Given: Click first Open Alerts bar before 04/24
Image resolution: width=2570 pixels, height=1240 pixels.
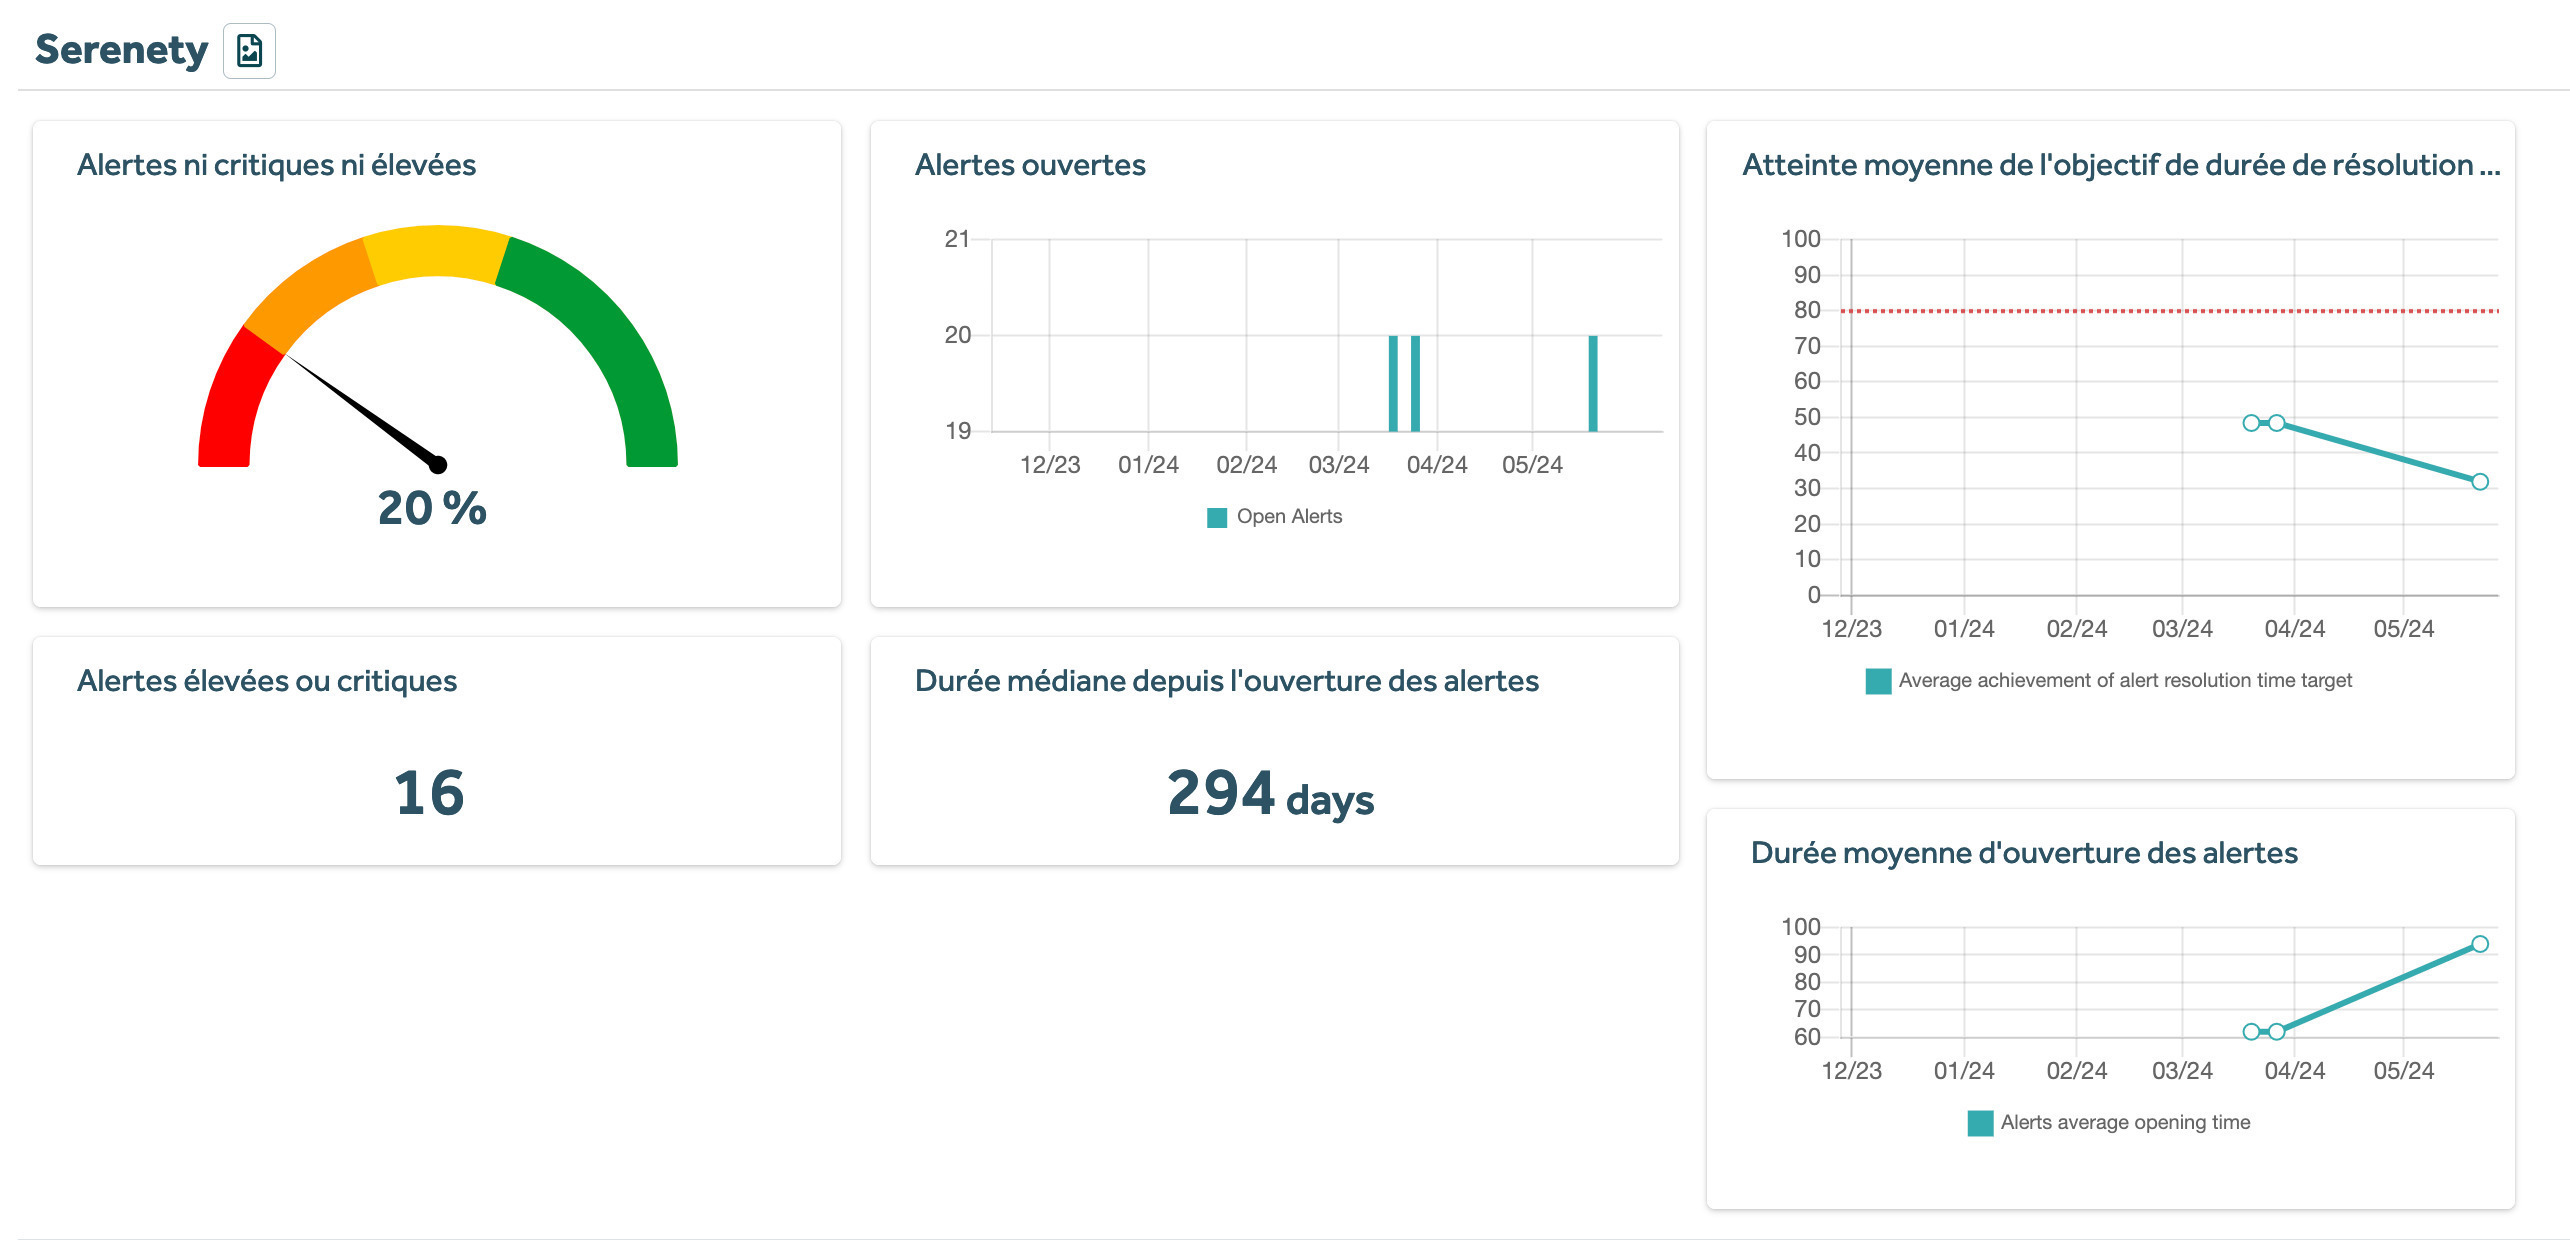Looking at the screenshot, I should (x=1393, y=384).
